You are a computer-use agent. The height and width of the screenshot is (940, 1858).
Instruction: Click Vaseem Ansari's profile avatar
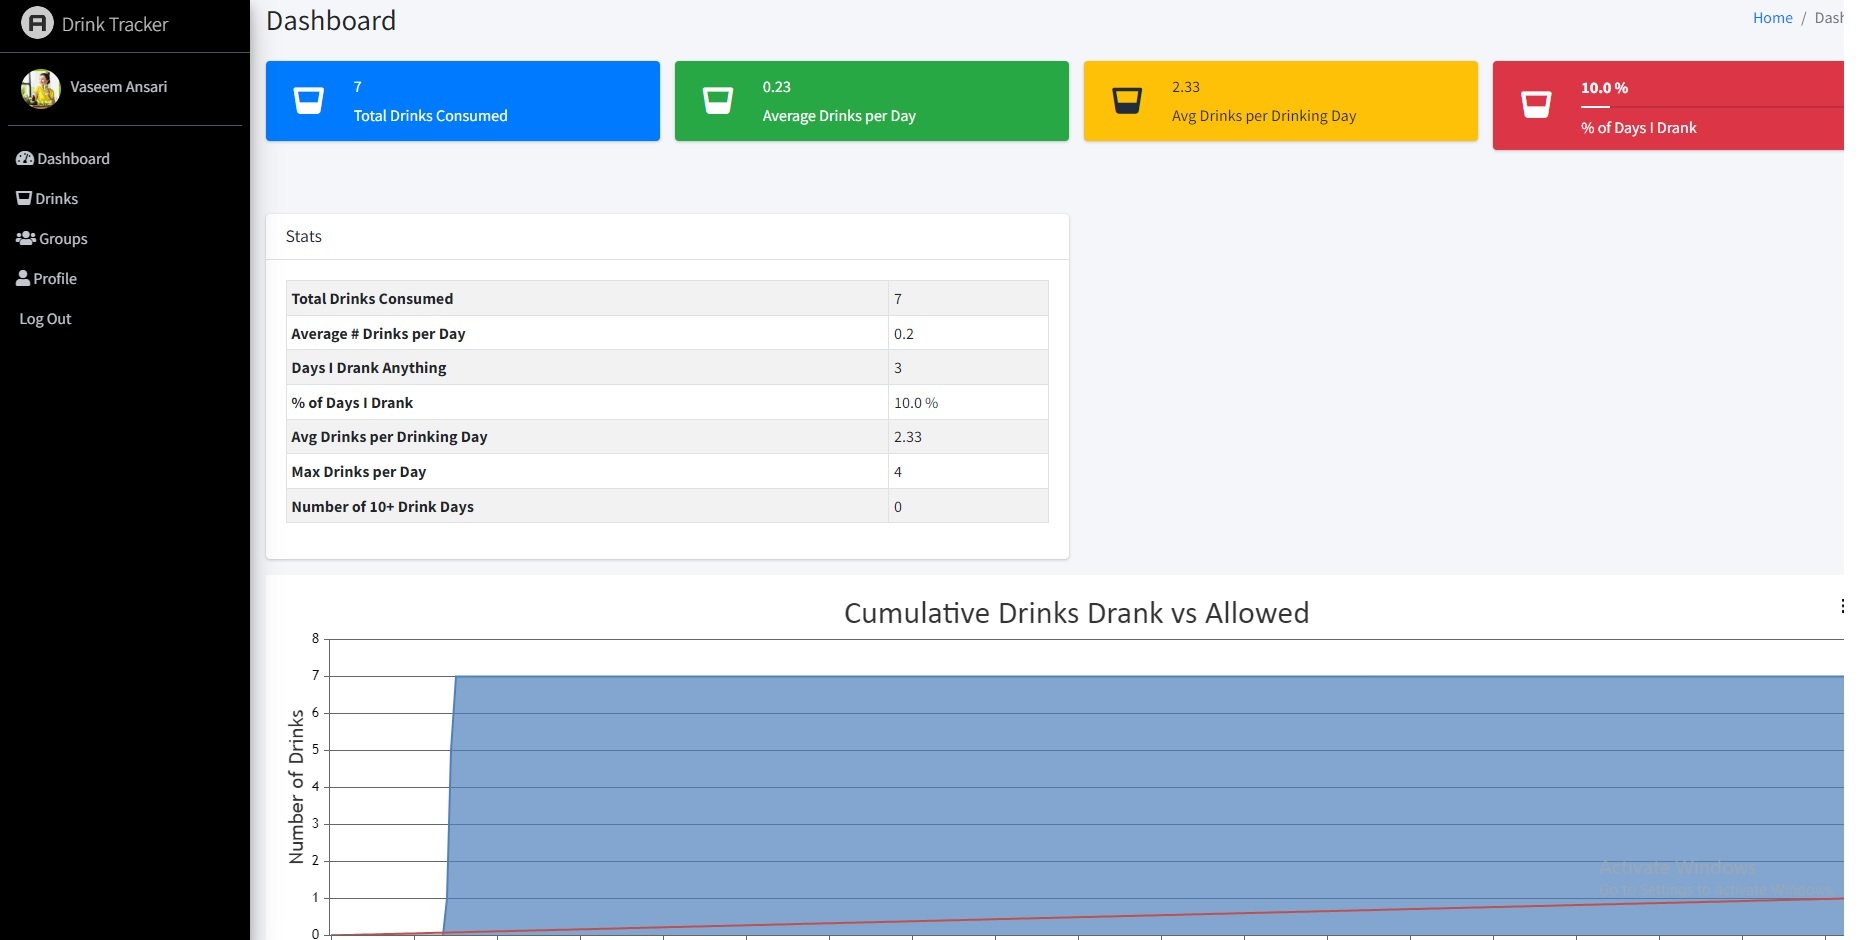tap(41, 88)
